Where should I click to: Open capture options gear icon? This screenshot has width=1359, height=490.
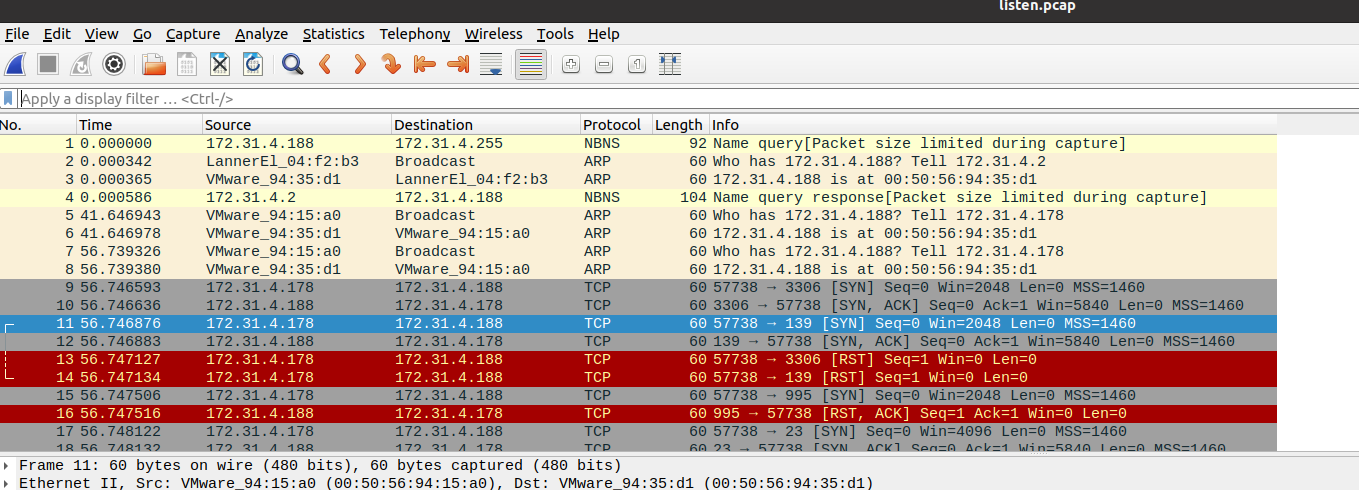[114, 65]
